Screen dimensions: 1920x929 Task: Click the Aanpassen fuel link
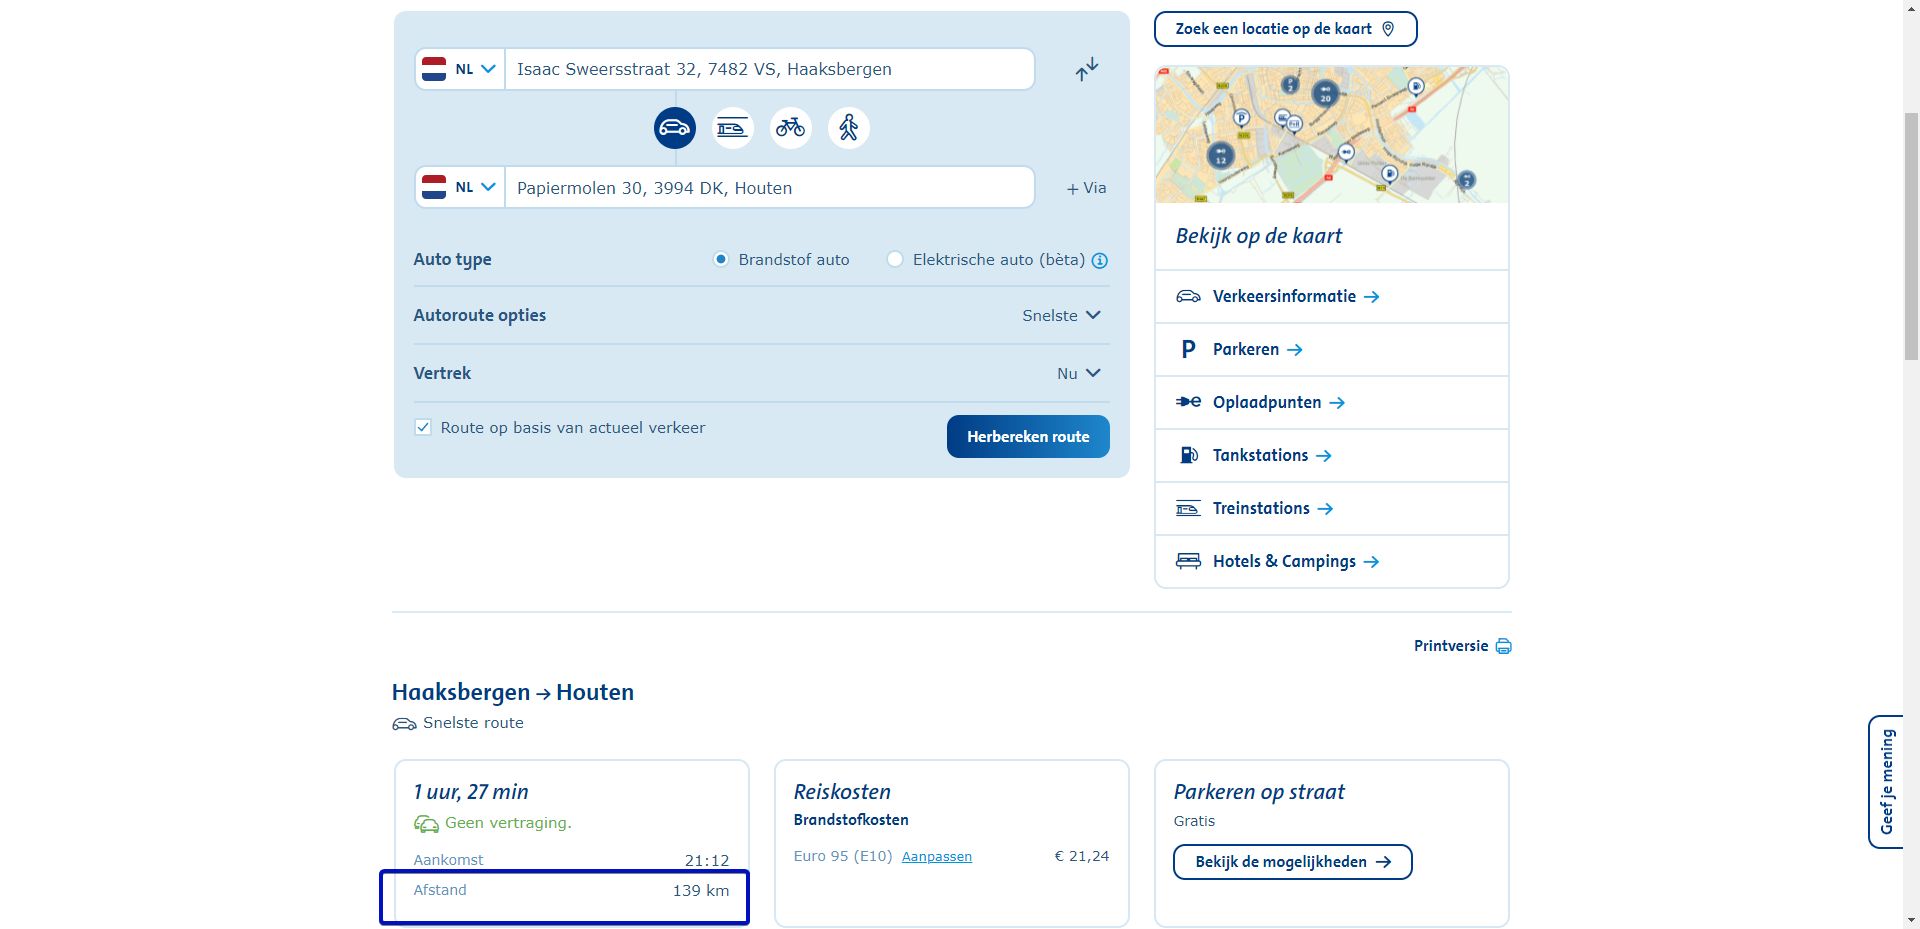tap(936, 857)
